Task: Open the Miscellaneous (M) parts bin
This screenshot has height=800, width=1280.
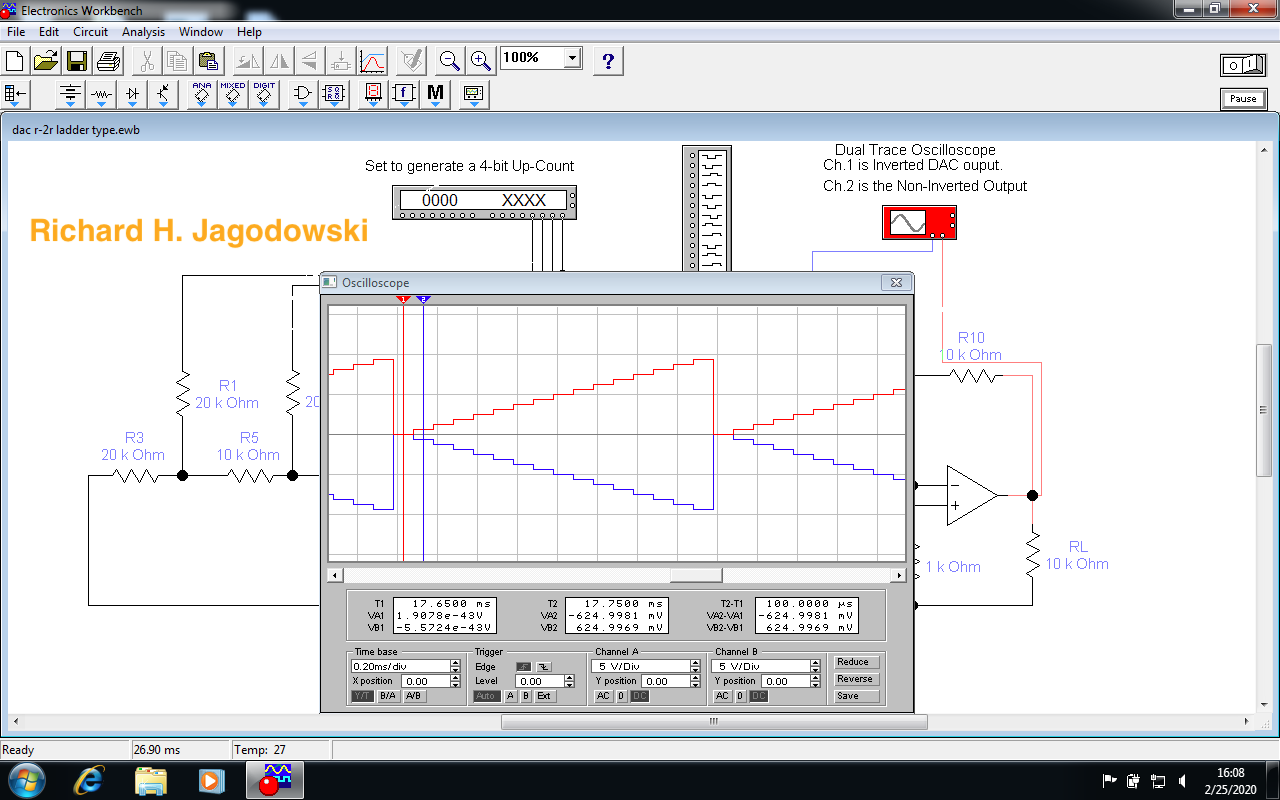Action: click(x=435, y=95)
